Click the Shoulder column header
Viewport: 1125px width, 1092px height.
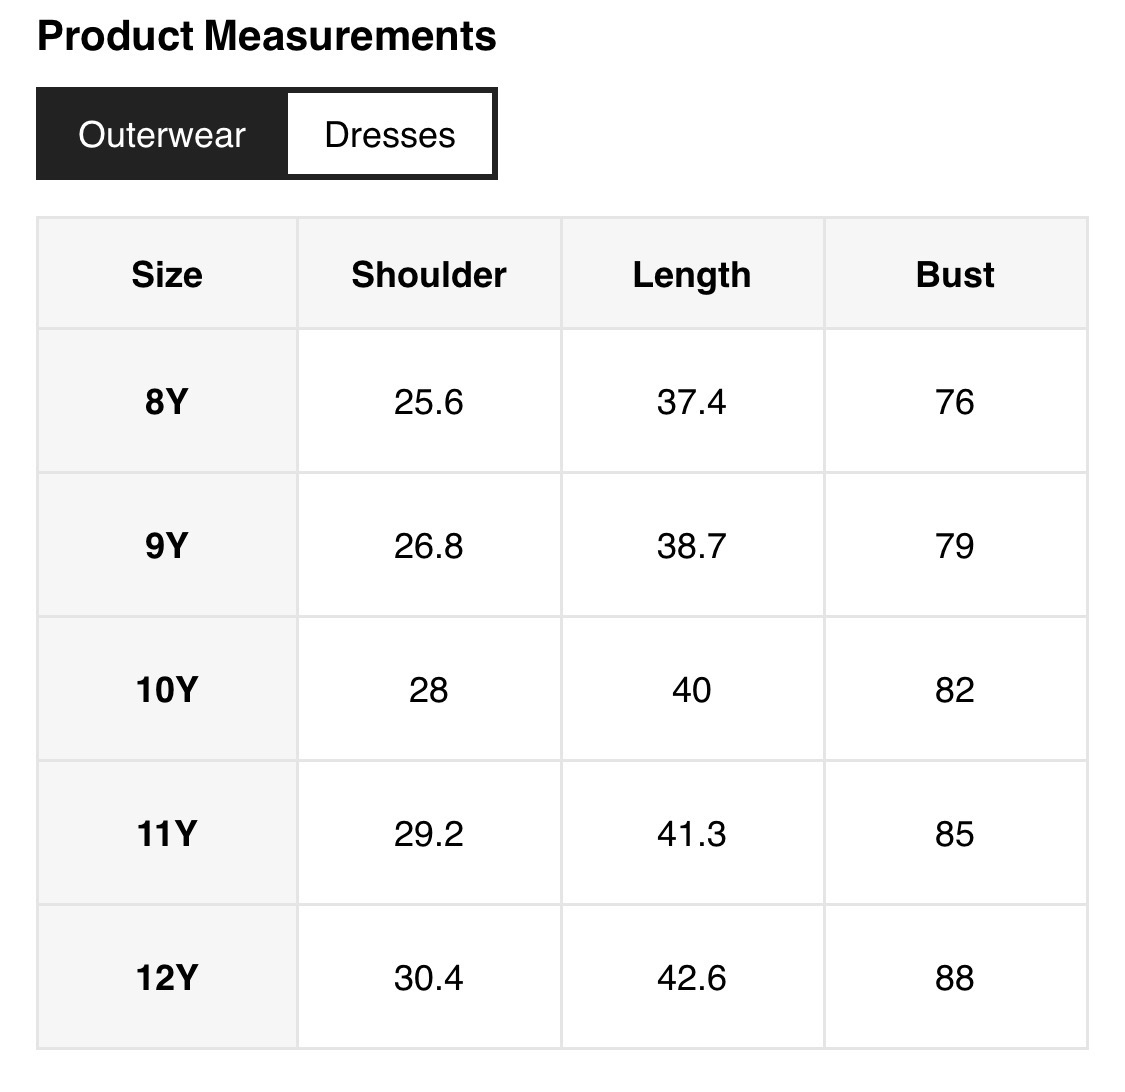point(429,275)
